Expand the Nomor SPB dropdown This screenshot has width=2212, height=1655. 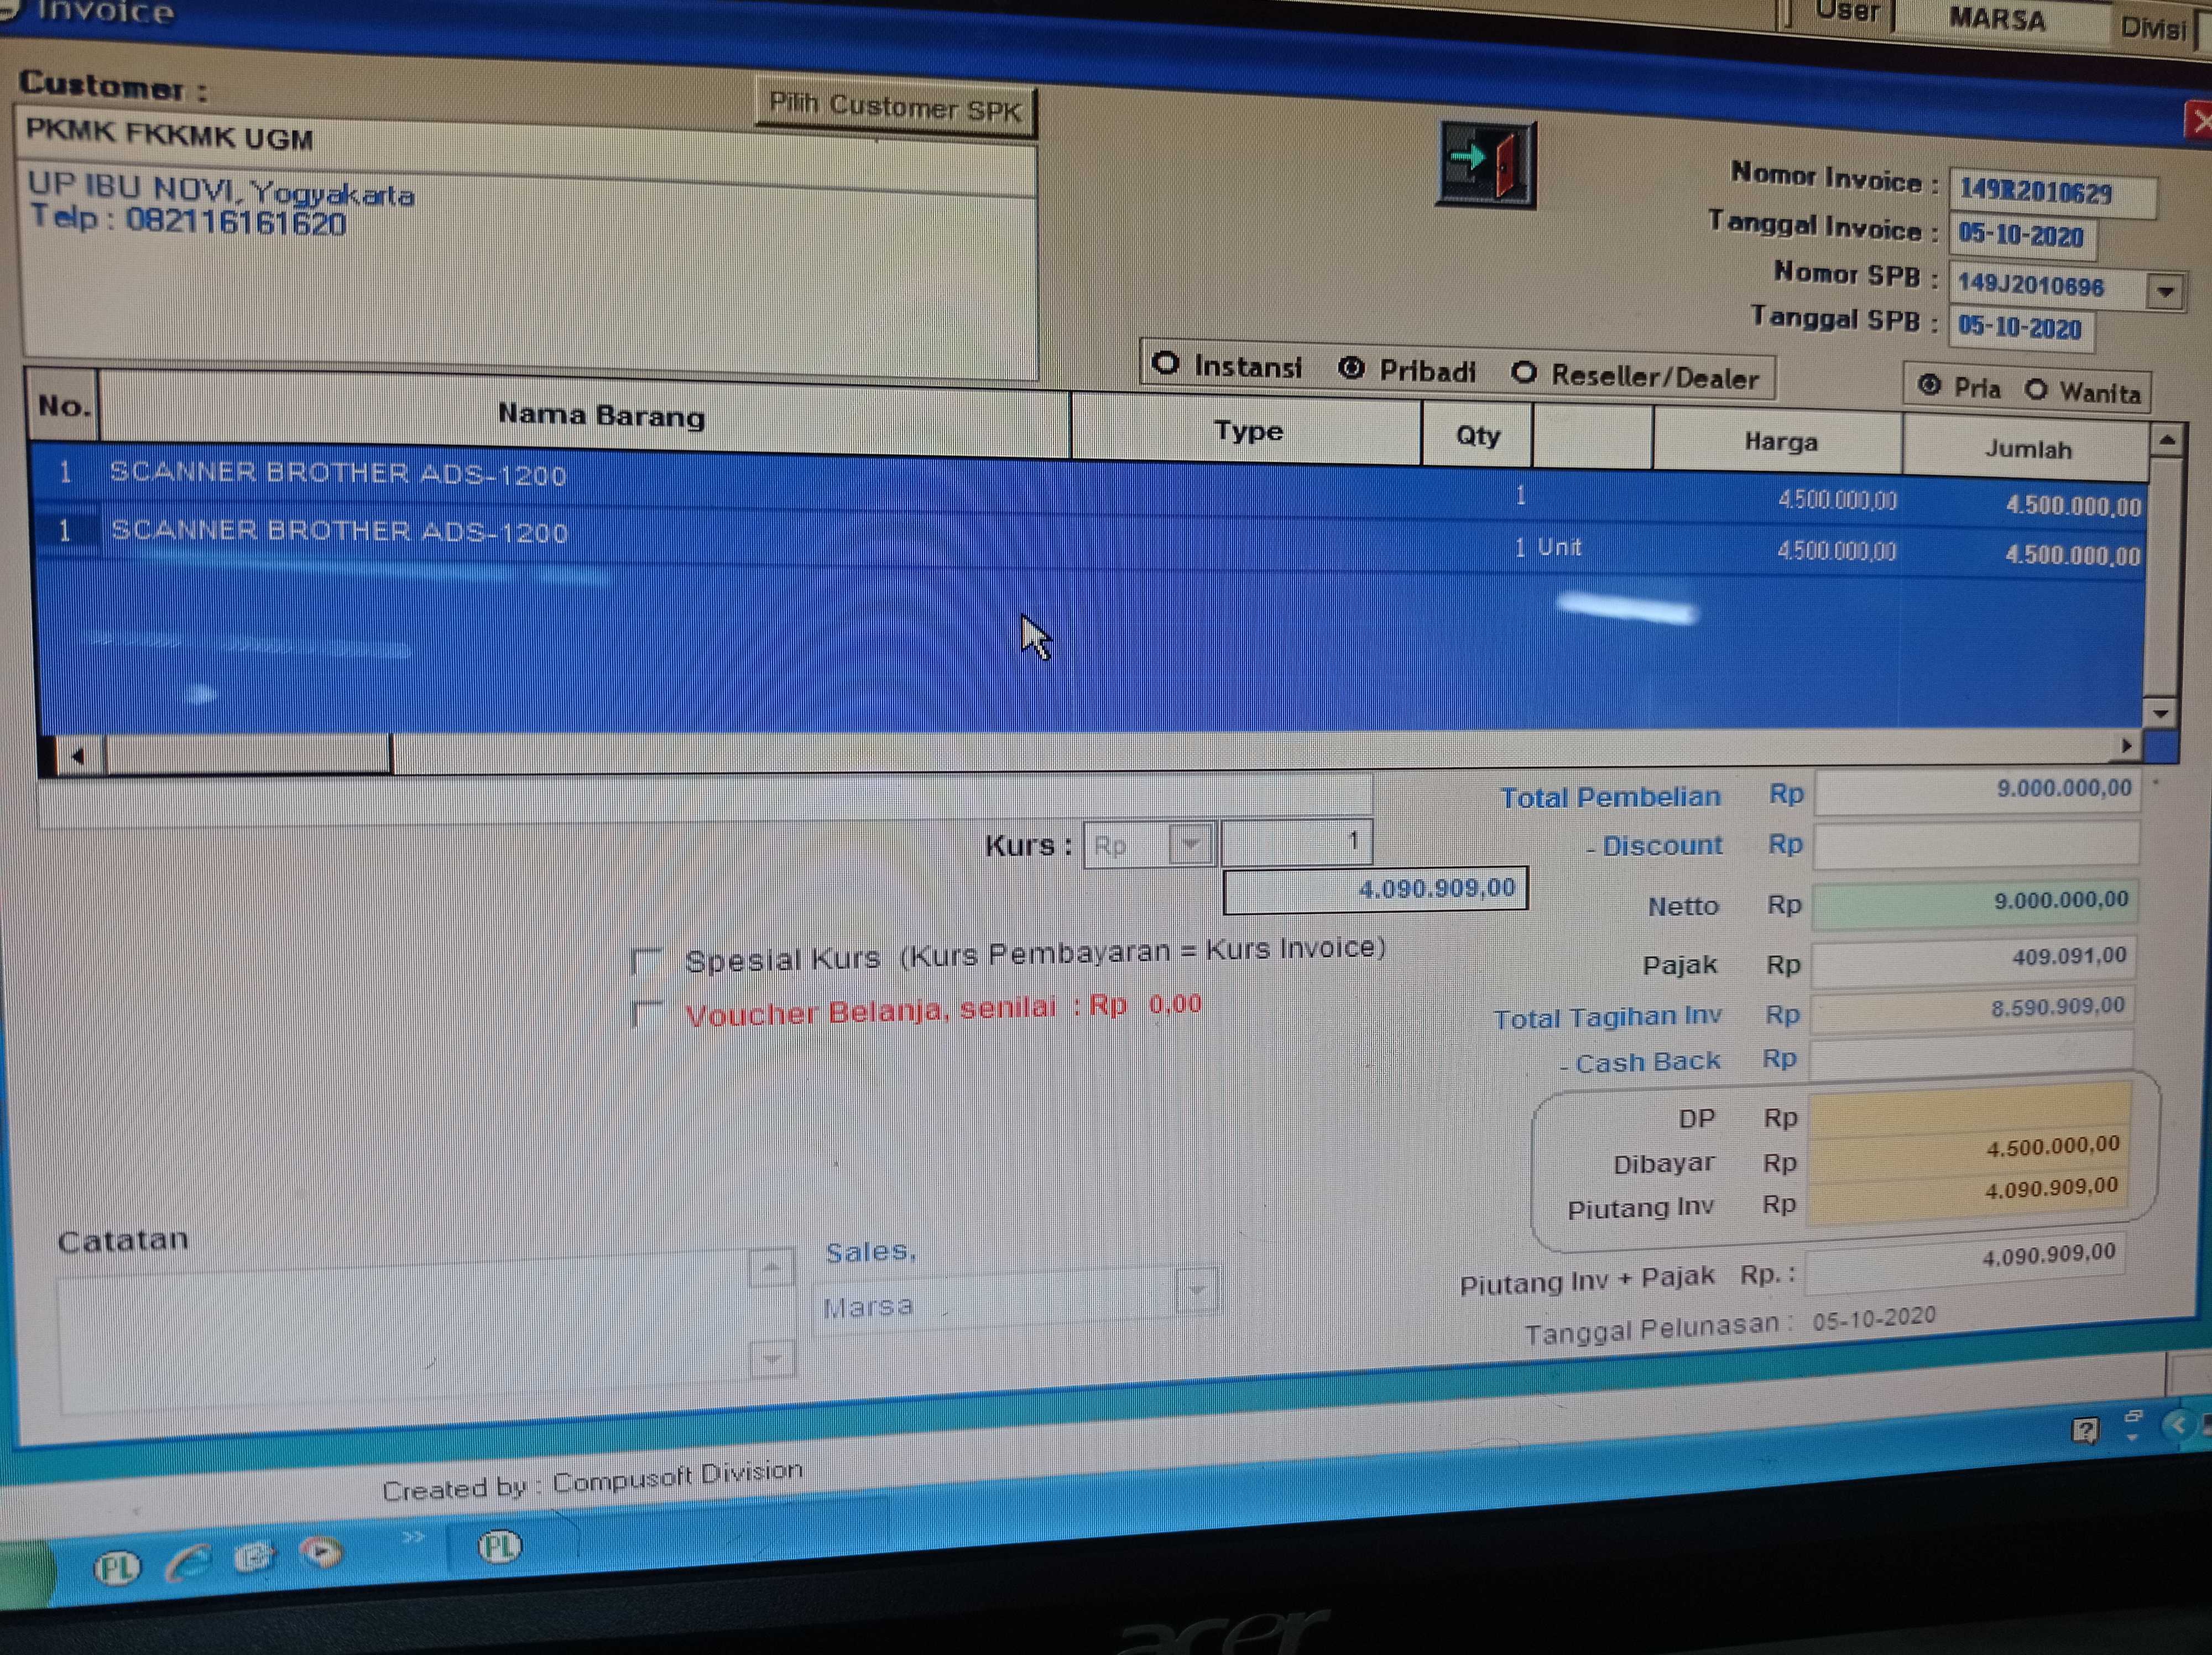tap(2165, 292)
